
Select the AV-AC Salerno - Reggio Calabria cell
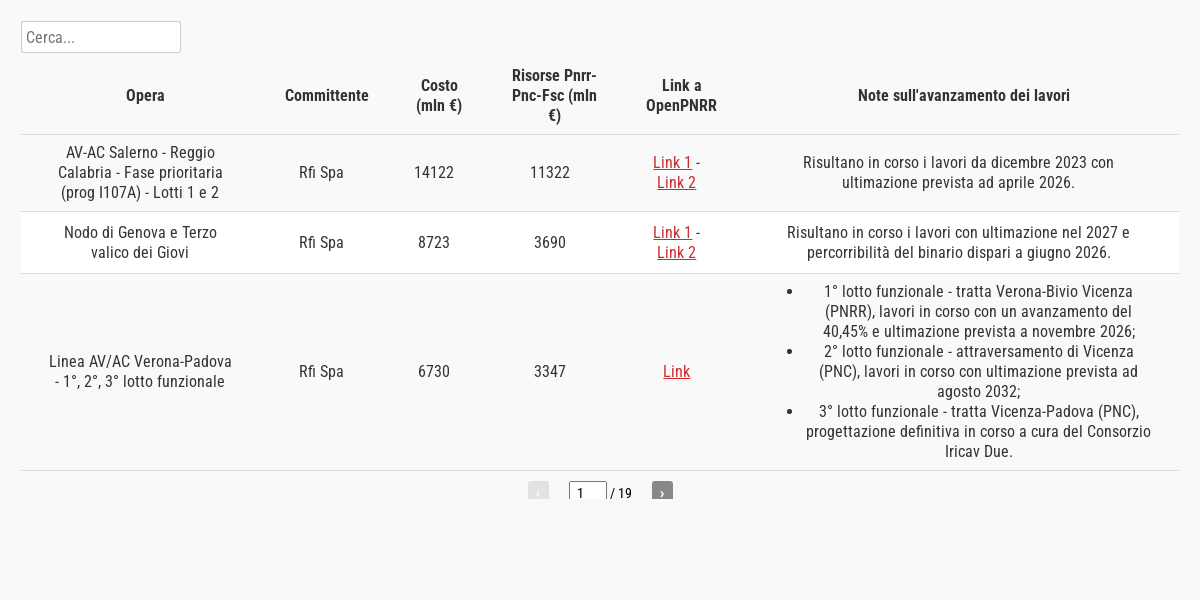(140, 173)
